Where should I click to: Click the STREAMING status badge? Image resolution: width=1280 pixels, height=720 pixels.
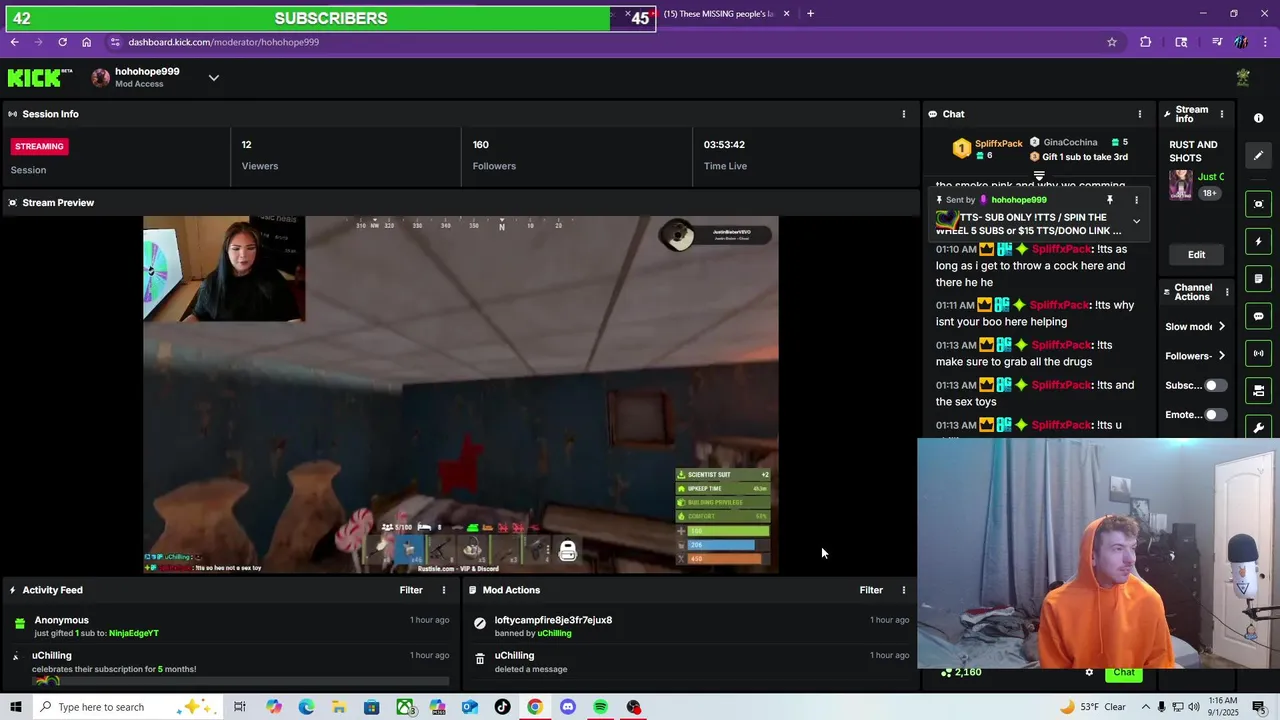(x=39, y=146)
